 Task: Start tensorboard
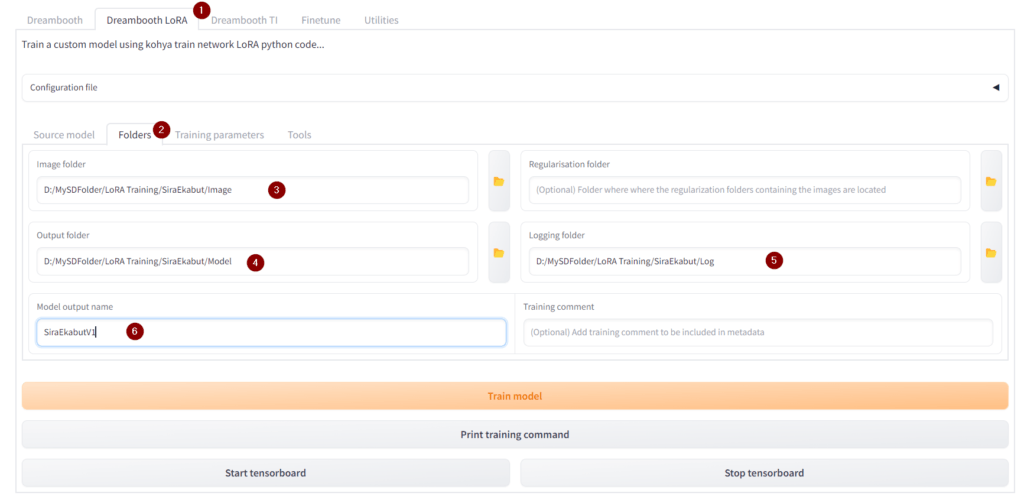[x=265, y=473]
